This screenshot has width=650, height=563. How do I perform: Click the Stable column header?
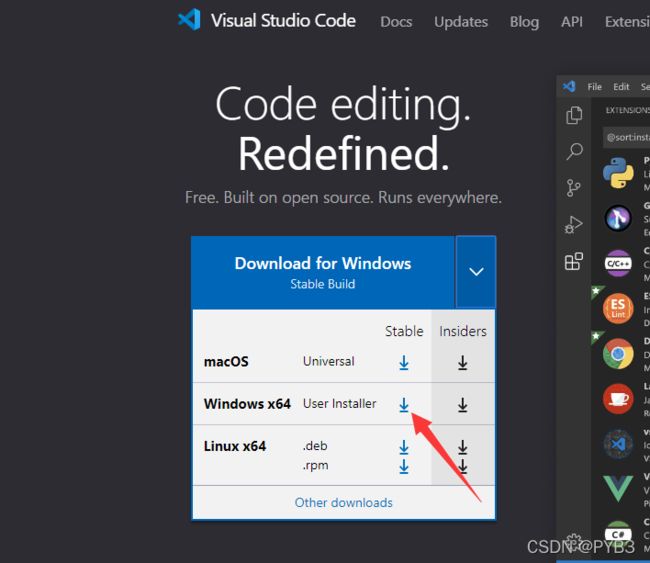tap(404, 331)
